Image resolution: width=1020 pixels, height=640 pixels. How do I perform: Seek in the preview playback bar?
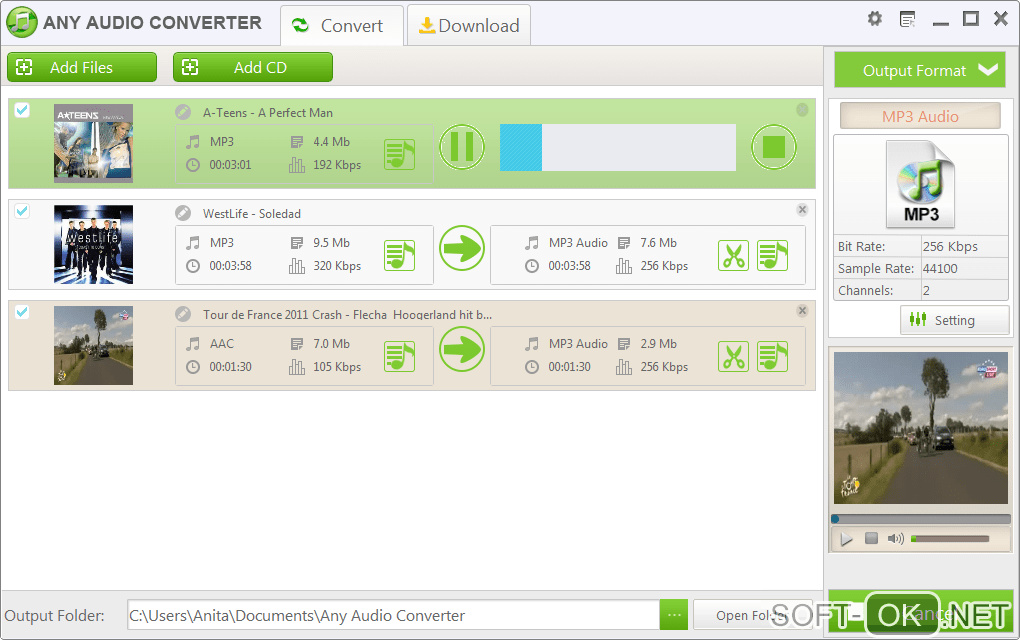pyautogui.click(x=920, y=519)
